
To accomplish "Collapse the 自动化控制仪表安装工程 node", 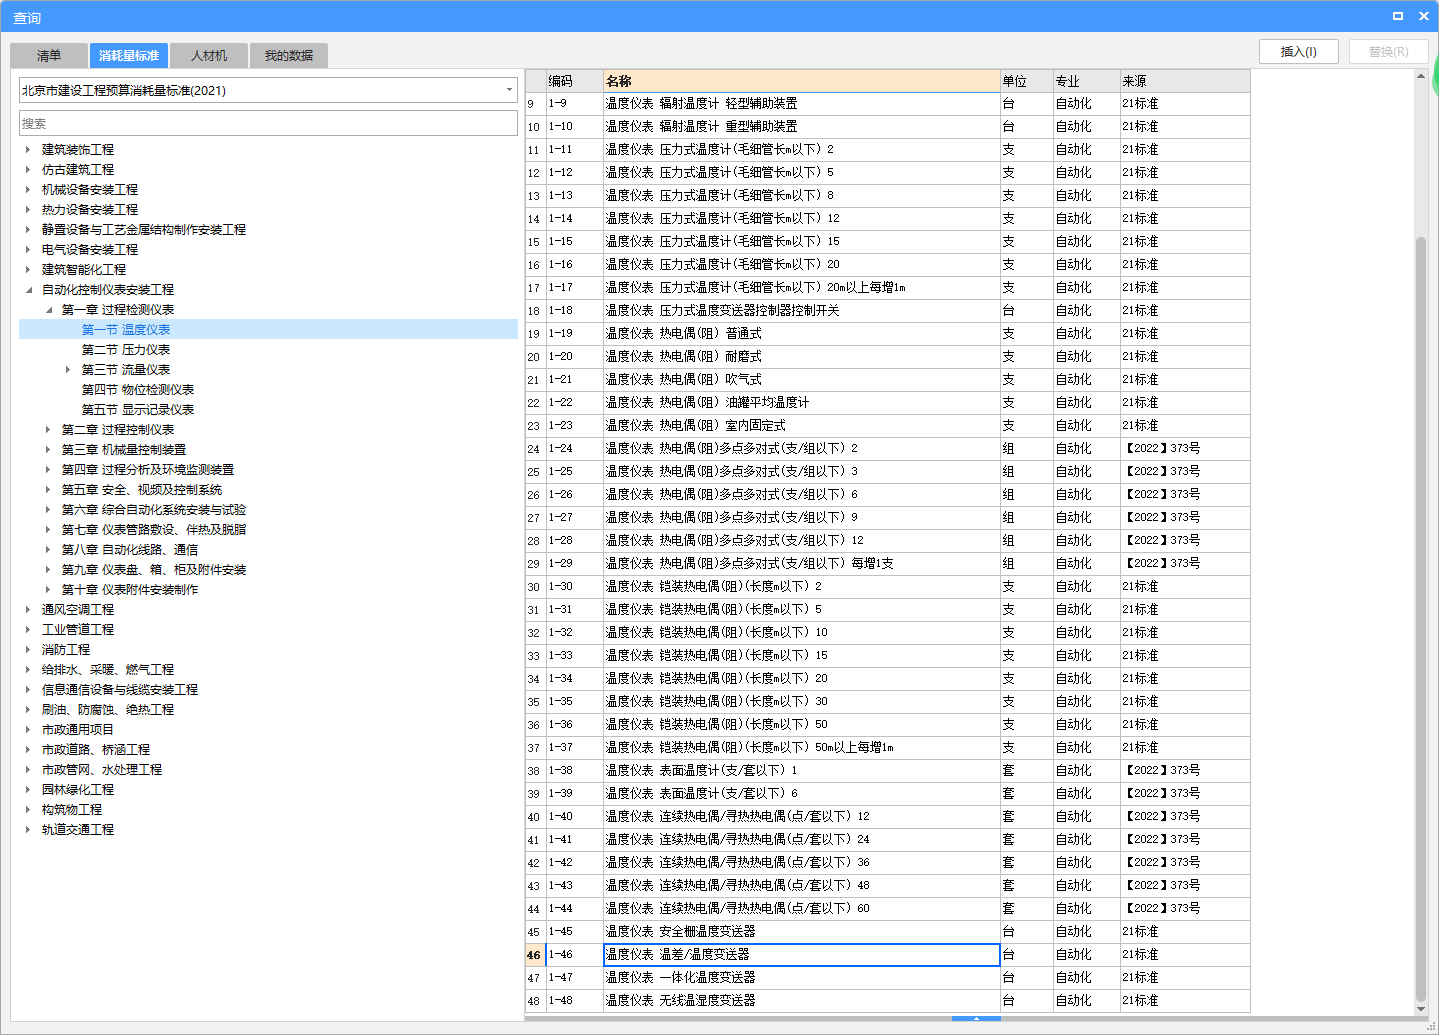I will (28, 290).
